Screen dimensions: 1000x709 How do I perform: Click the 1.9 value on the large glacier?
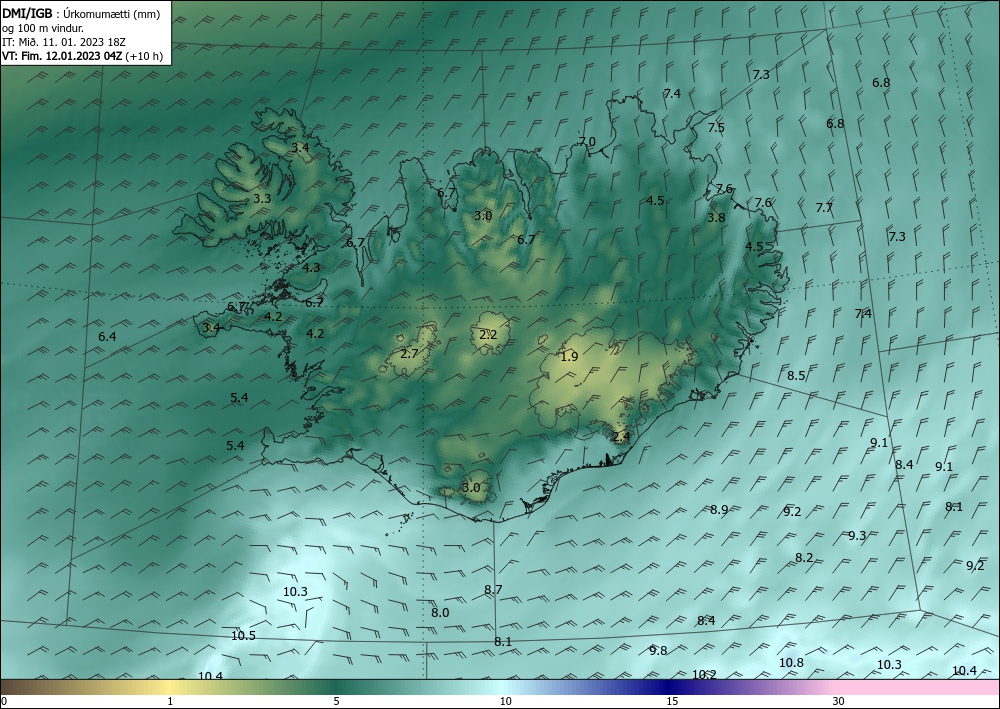coord(569,356)
